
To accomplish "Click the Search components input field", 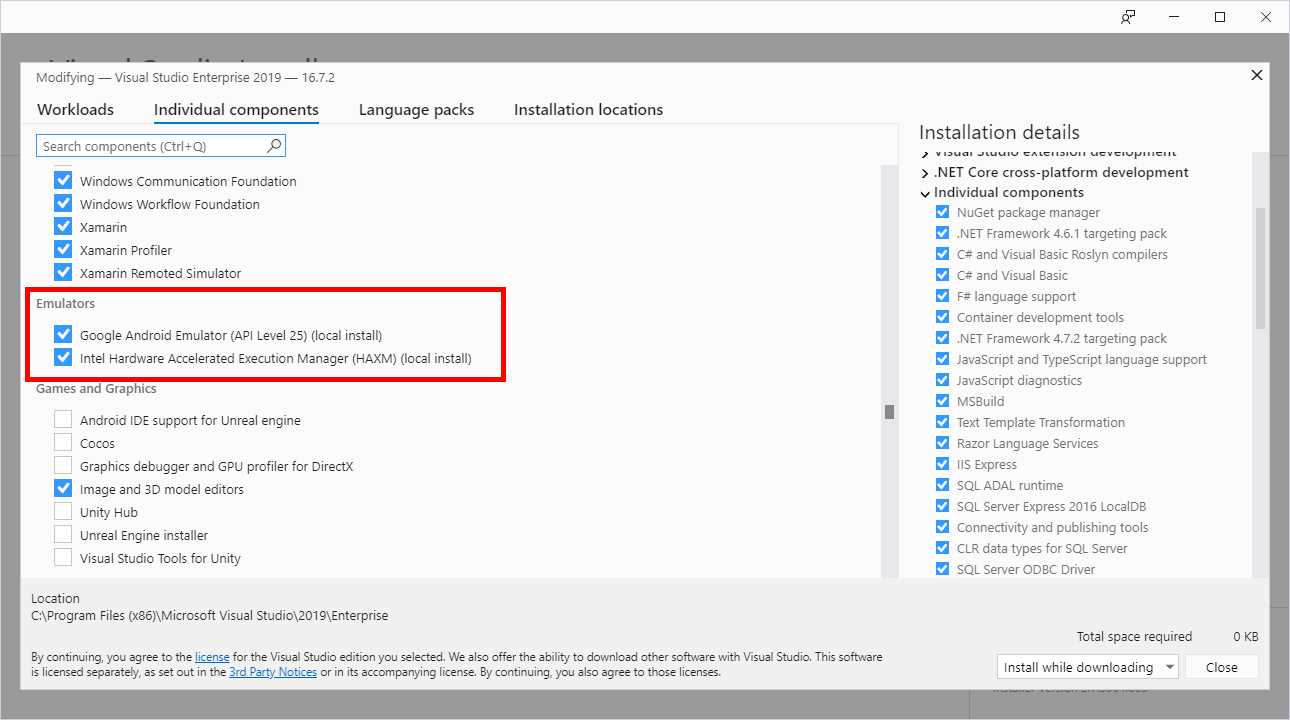I will (150, 145).
